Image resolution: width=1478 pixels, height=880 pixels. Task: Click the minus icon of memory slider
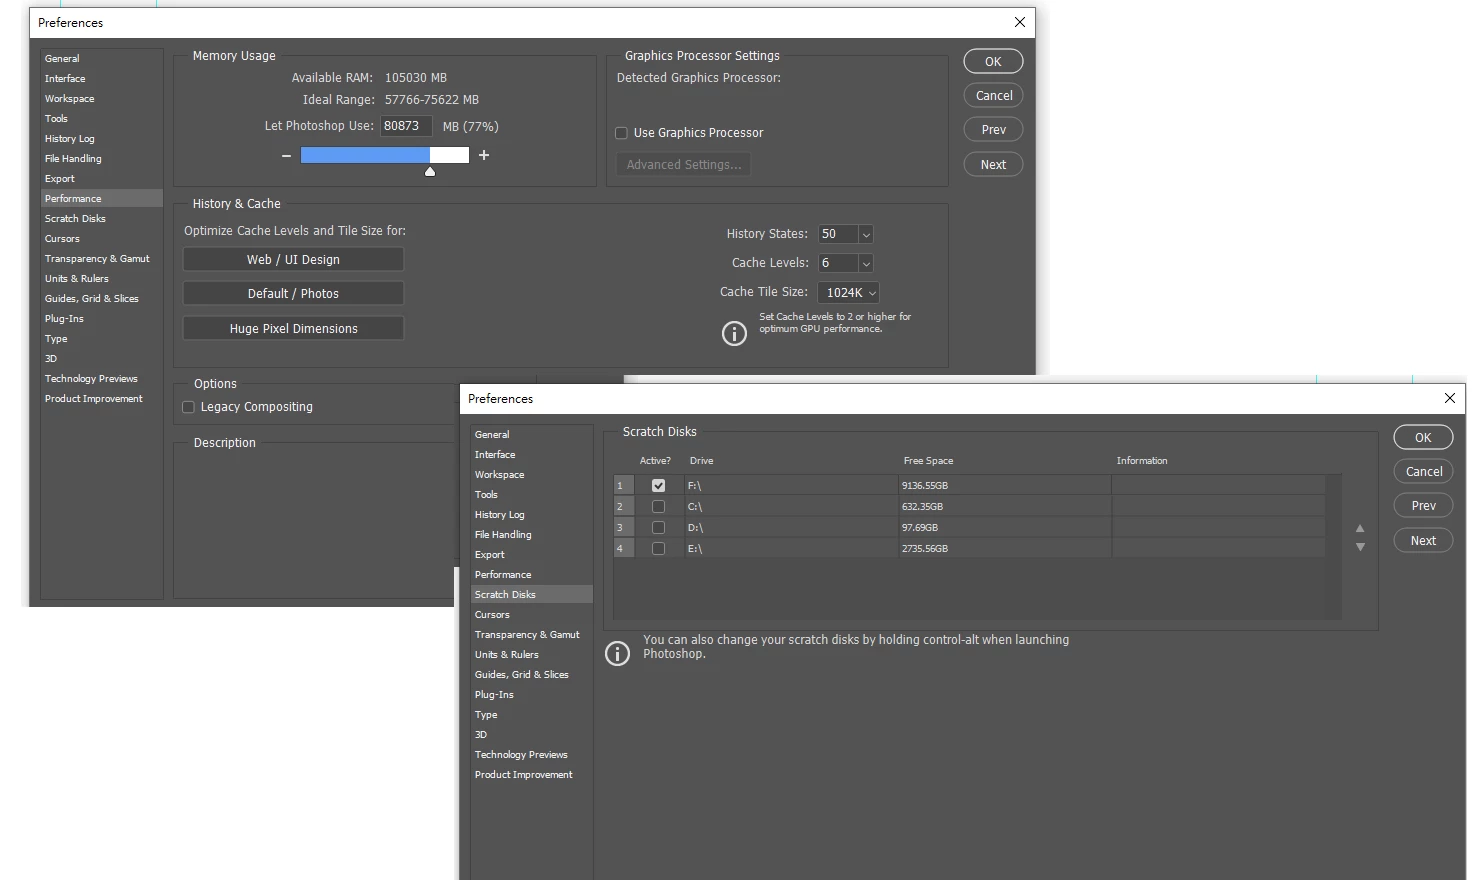click(x=286, y=156)
